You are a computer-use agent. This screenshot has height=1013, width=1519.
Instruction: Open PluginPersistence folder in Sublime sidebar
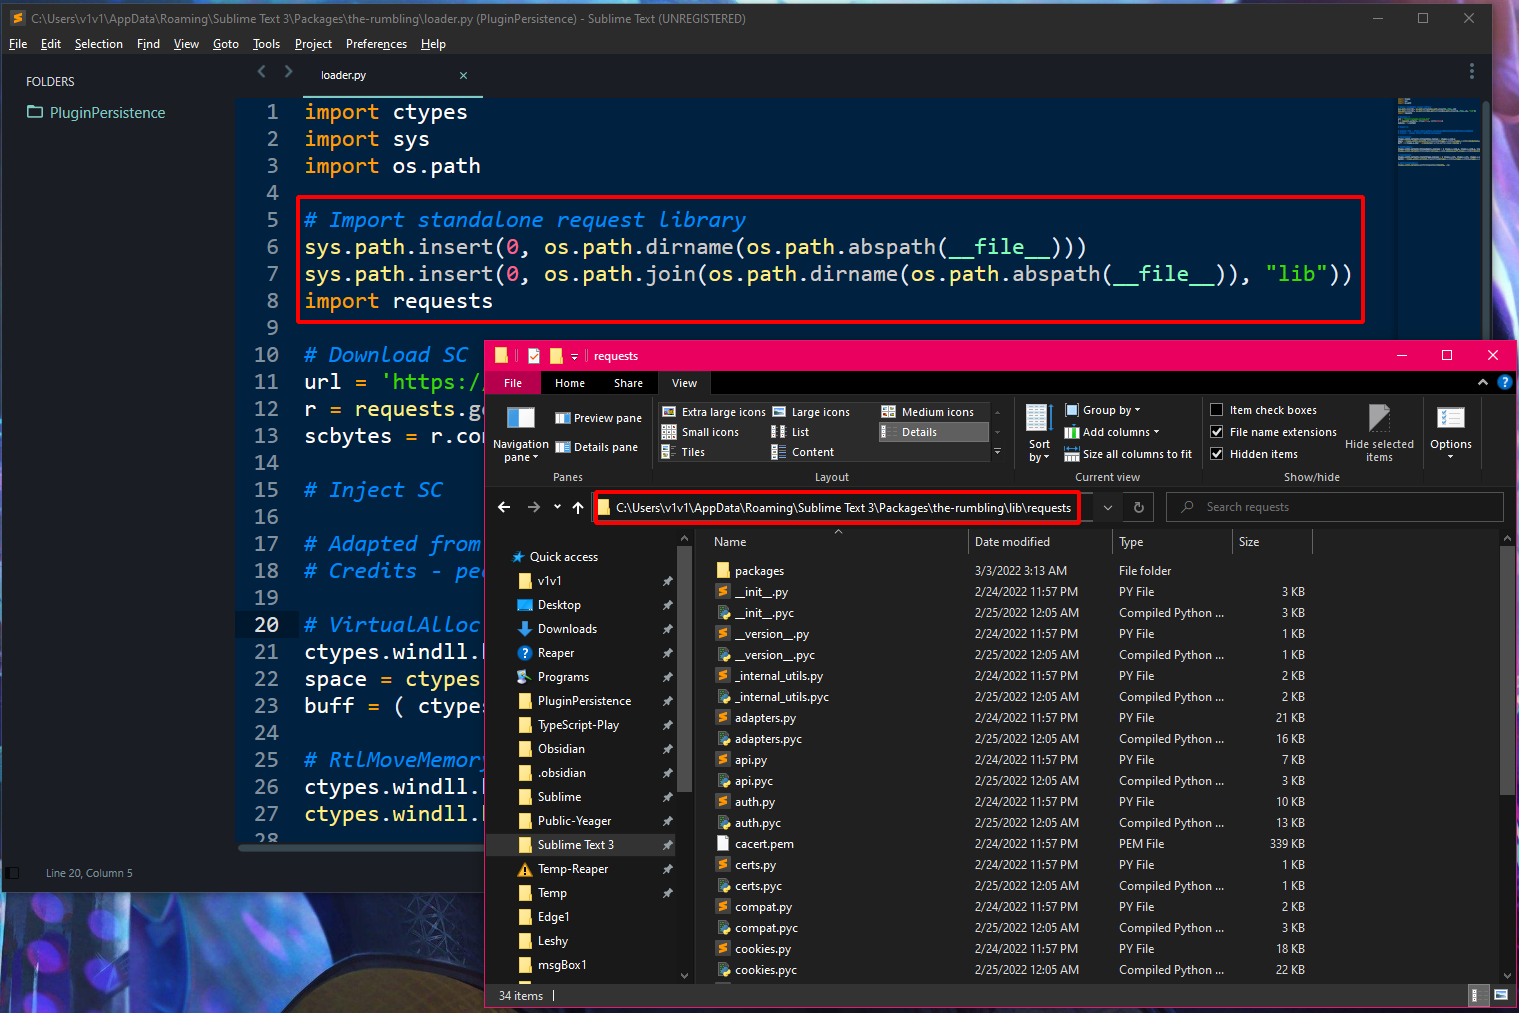point(96,113)
